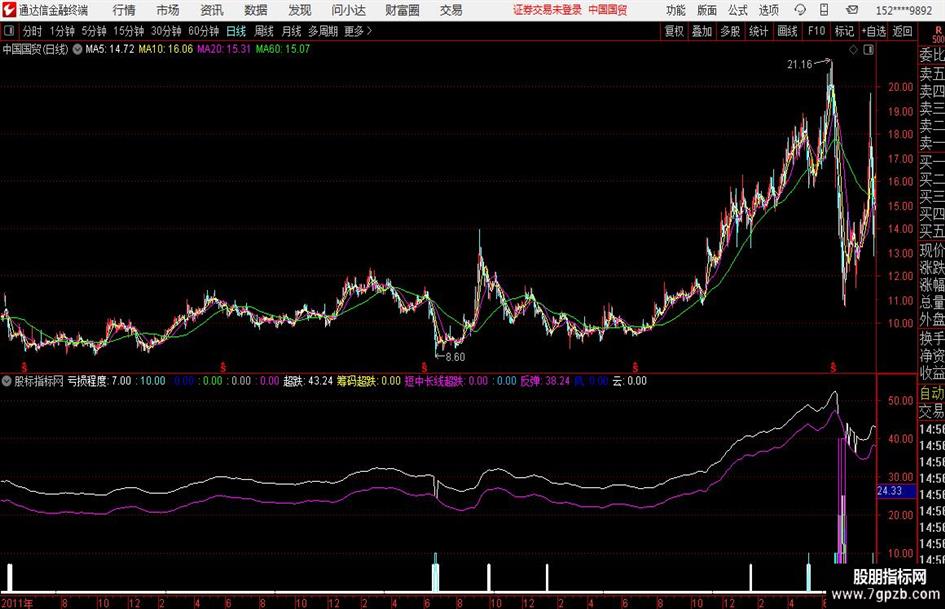
Task: Activate the 画线 drawing tool button
Action: click(x=787, y=31)
